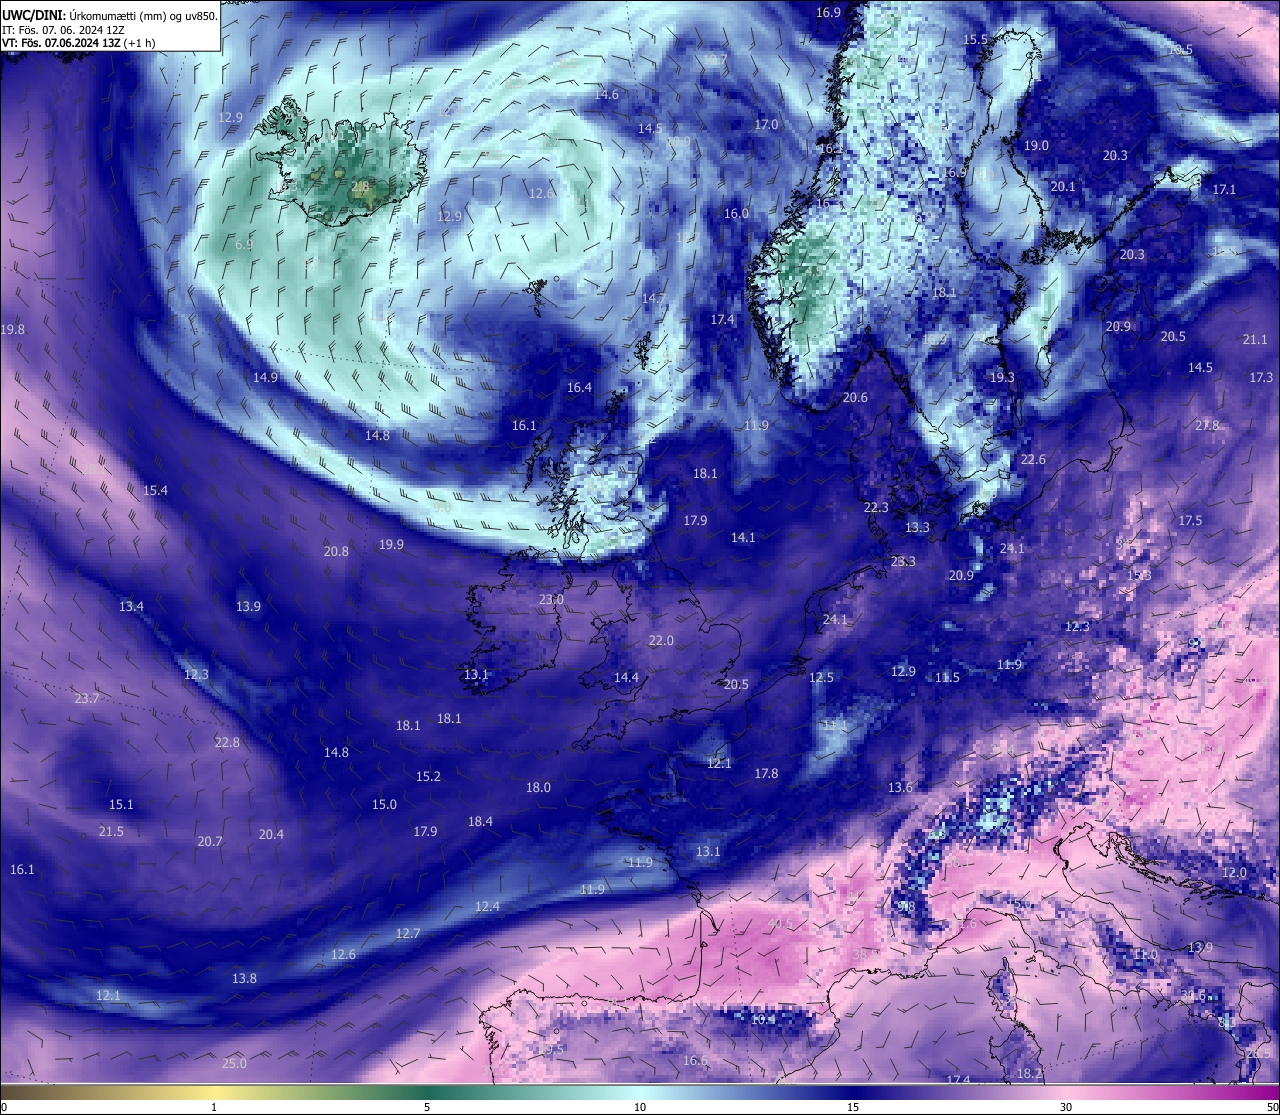
Task: Click the '23.7' value on the map
Action: coord(87,699)
